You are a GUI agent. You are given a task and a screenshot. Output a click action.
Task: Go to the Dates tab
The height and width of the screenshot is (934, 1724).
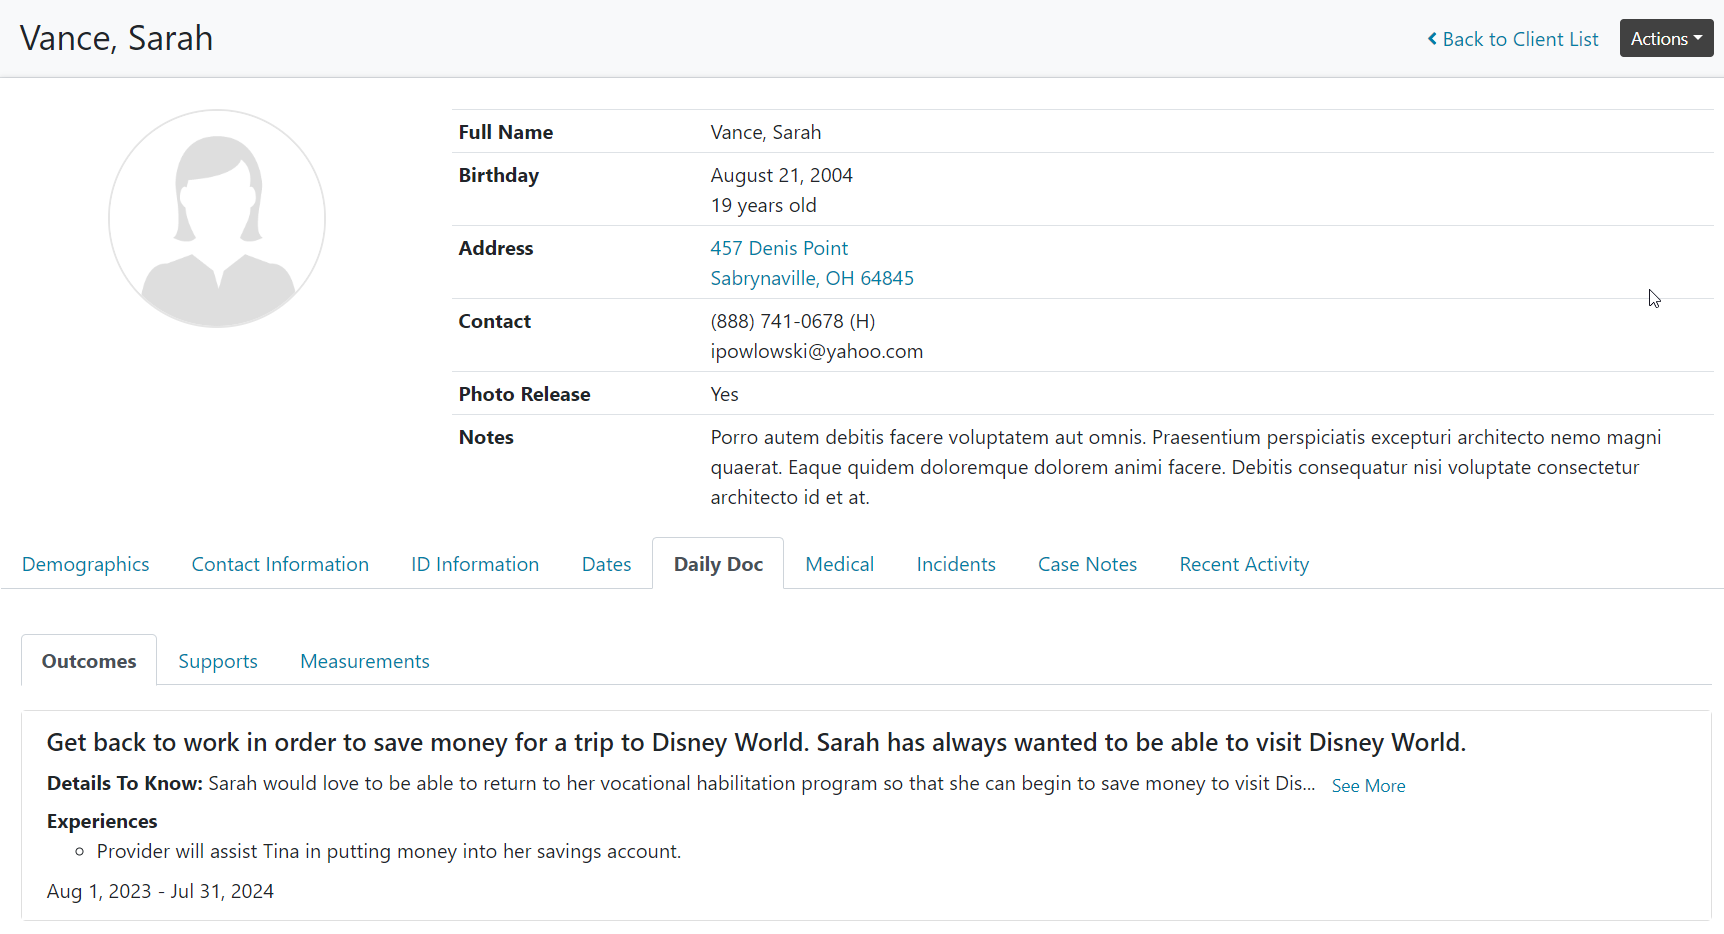[x=606, y=564]
